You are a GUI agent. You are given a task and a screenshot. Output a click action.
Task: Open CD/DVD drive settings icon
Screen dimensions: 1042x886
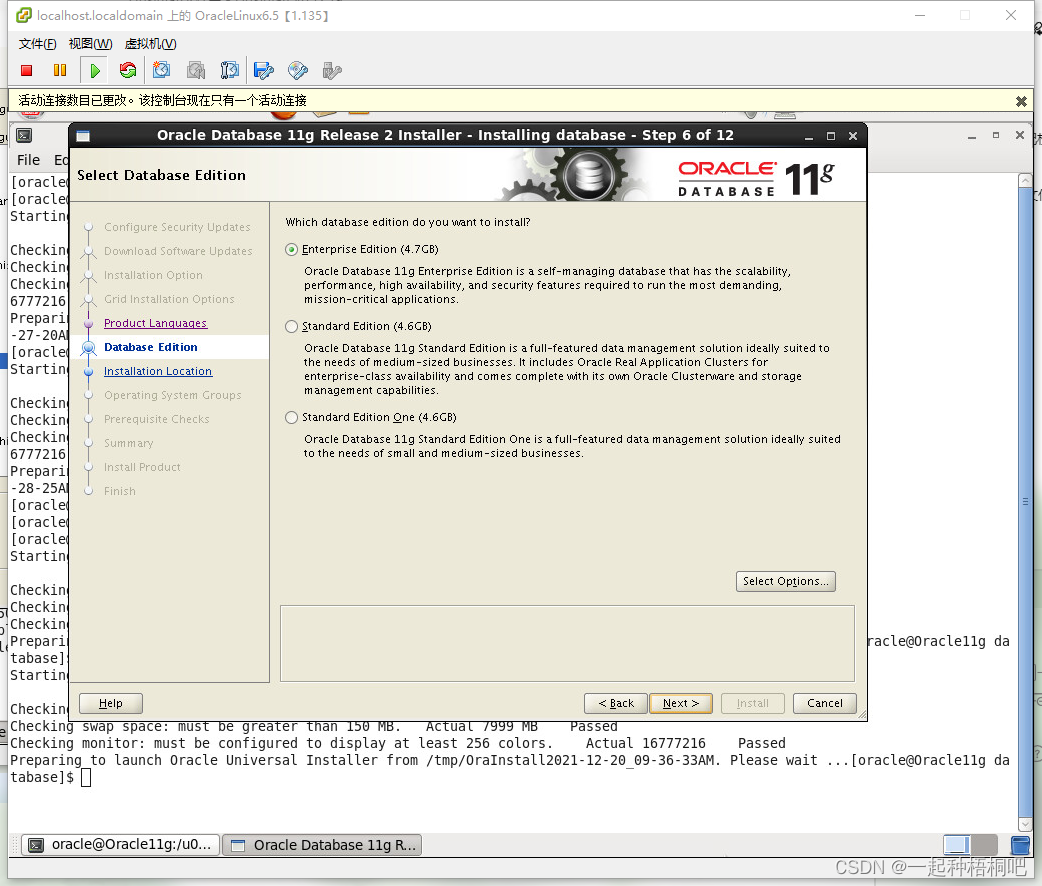[x=297, y=70]
